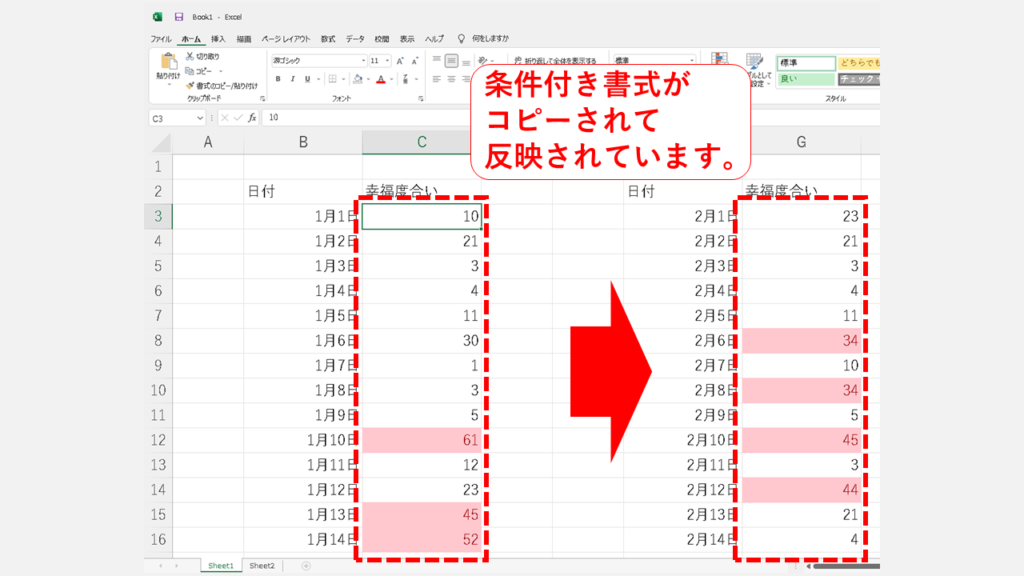Toggle Bold formatting

tap(279, 79)
